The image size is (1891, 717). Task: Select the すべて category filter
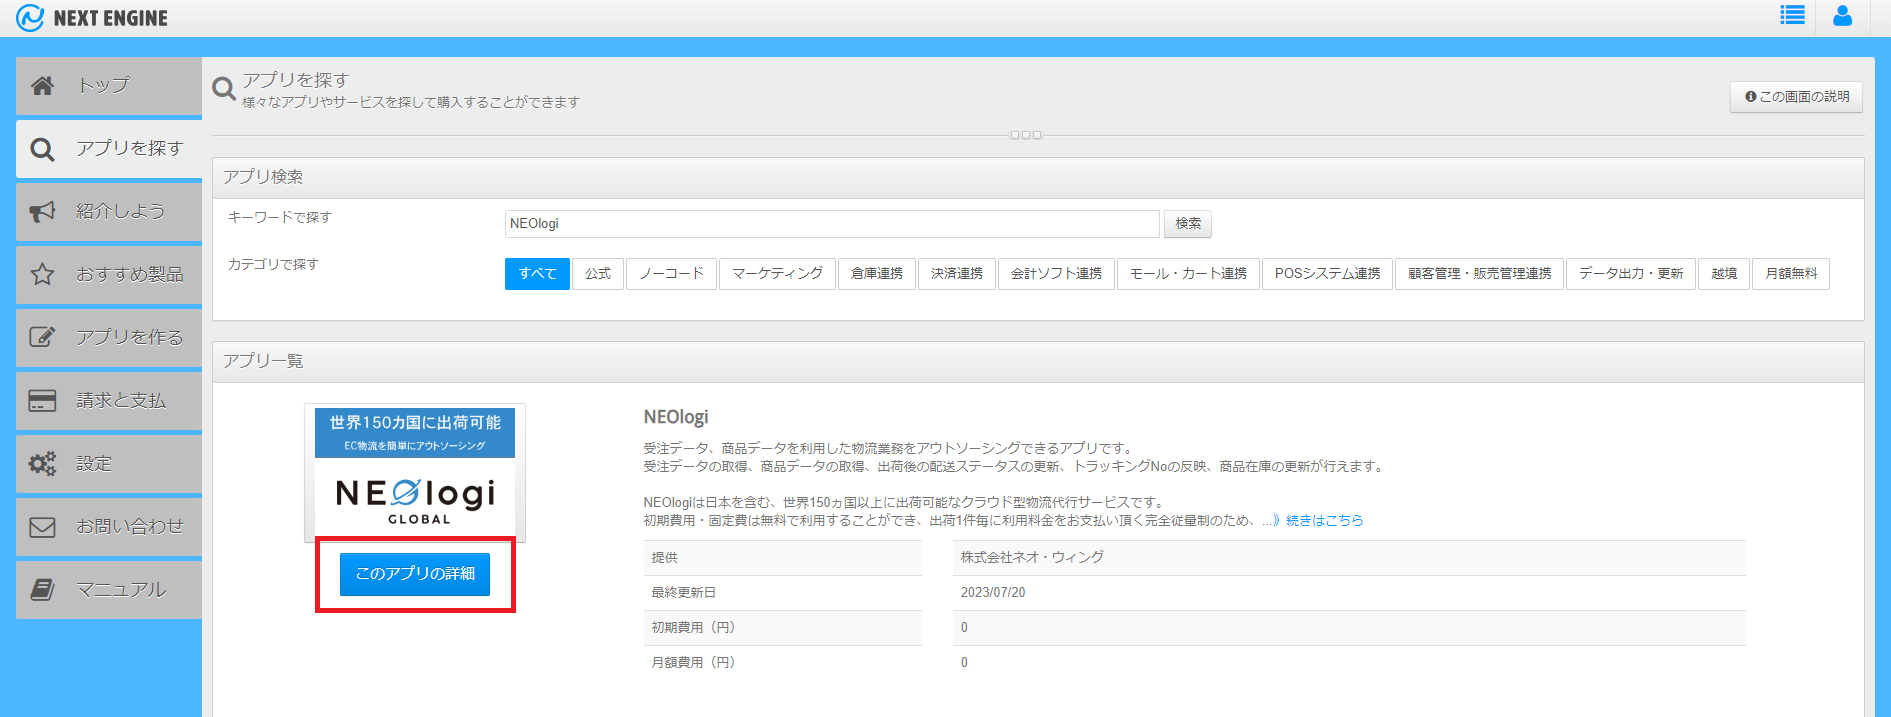[537, 274]
